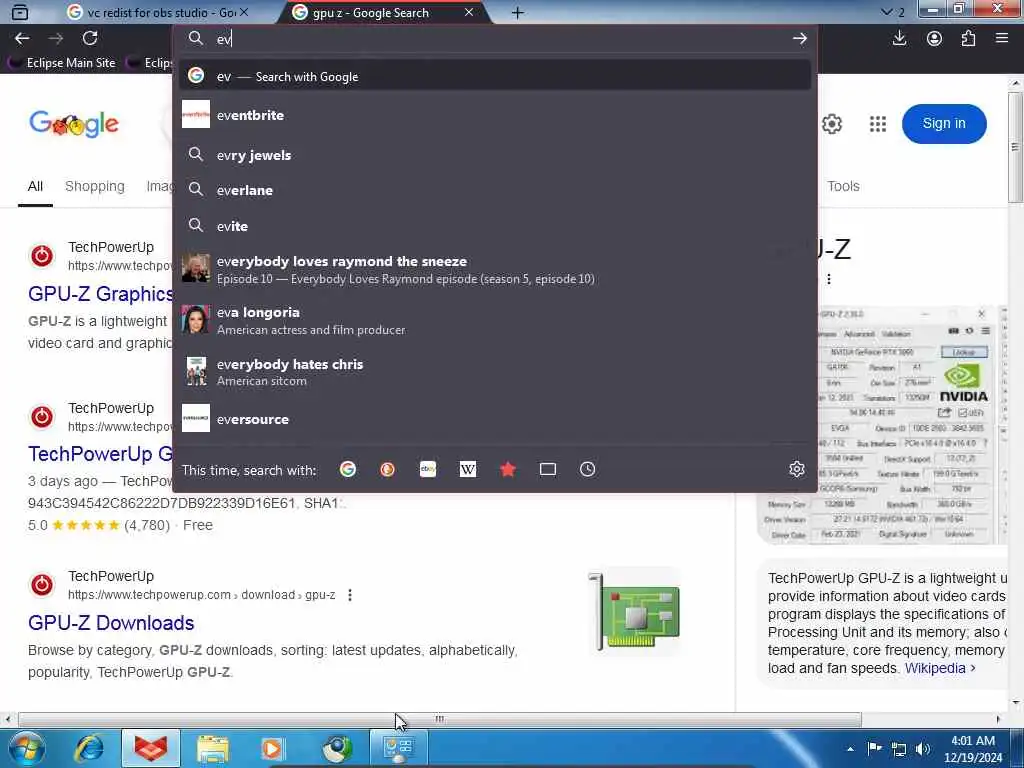Screen dimensions: 1024x768
Task: Open the browser hamburger menu
Action: [x=1002, y=39]
